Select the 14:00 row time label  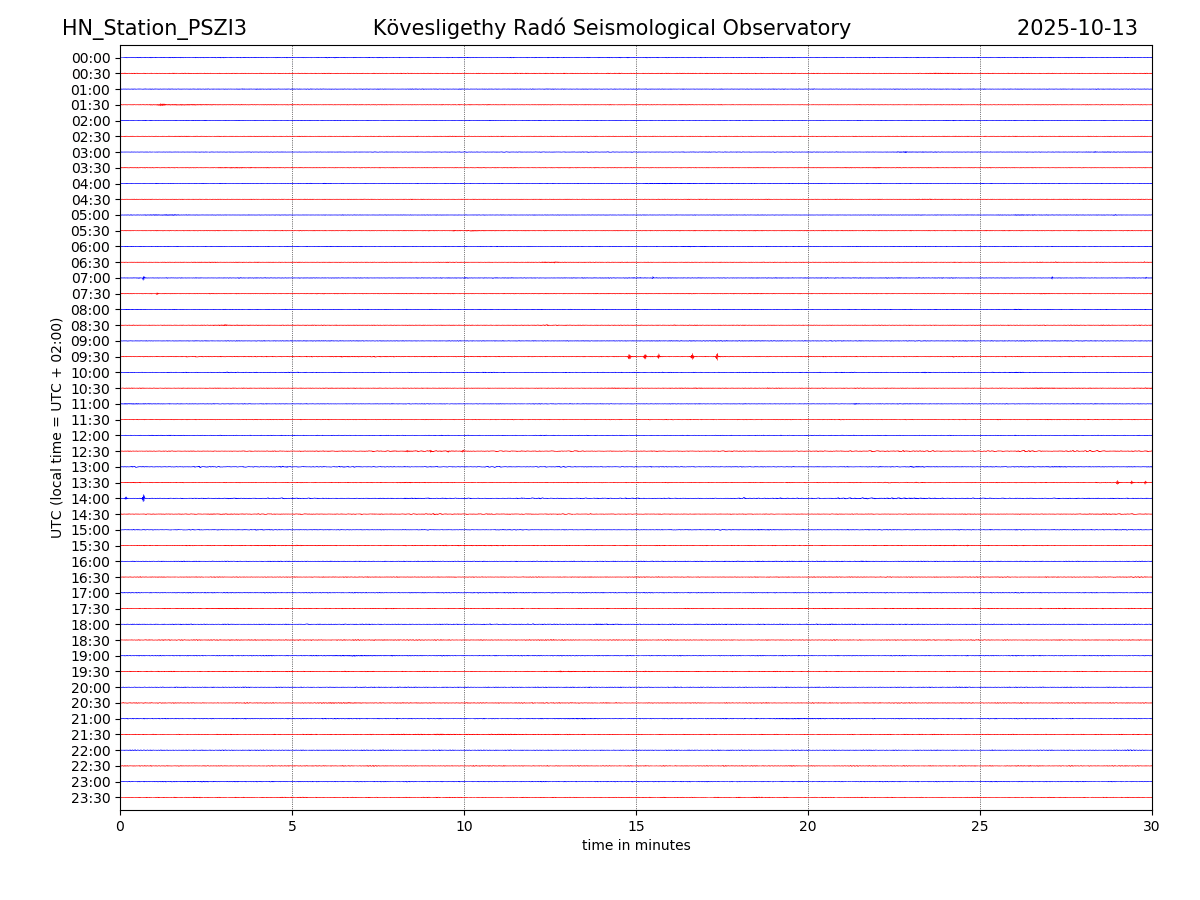[x=90, y=499]
